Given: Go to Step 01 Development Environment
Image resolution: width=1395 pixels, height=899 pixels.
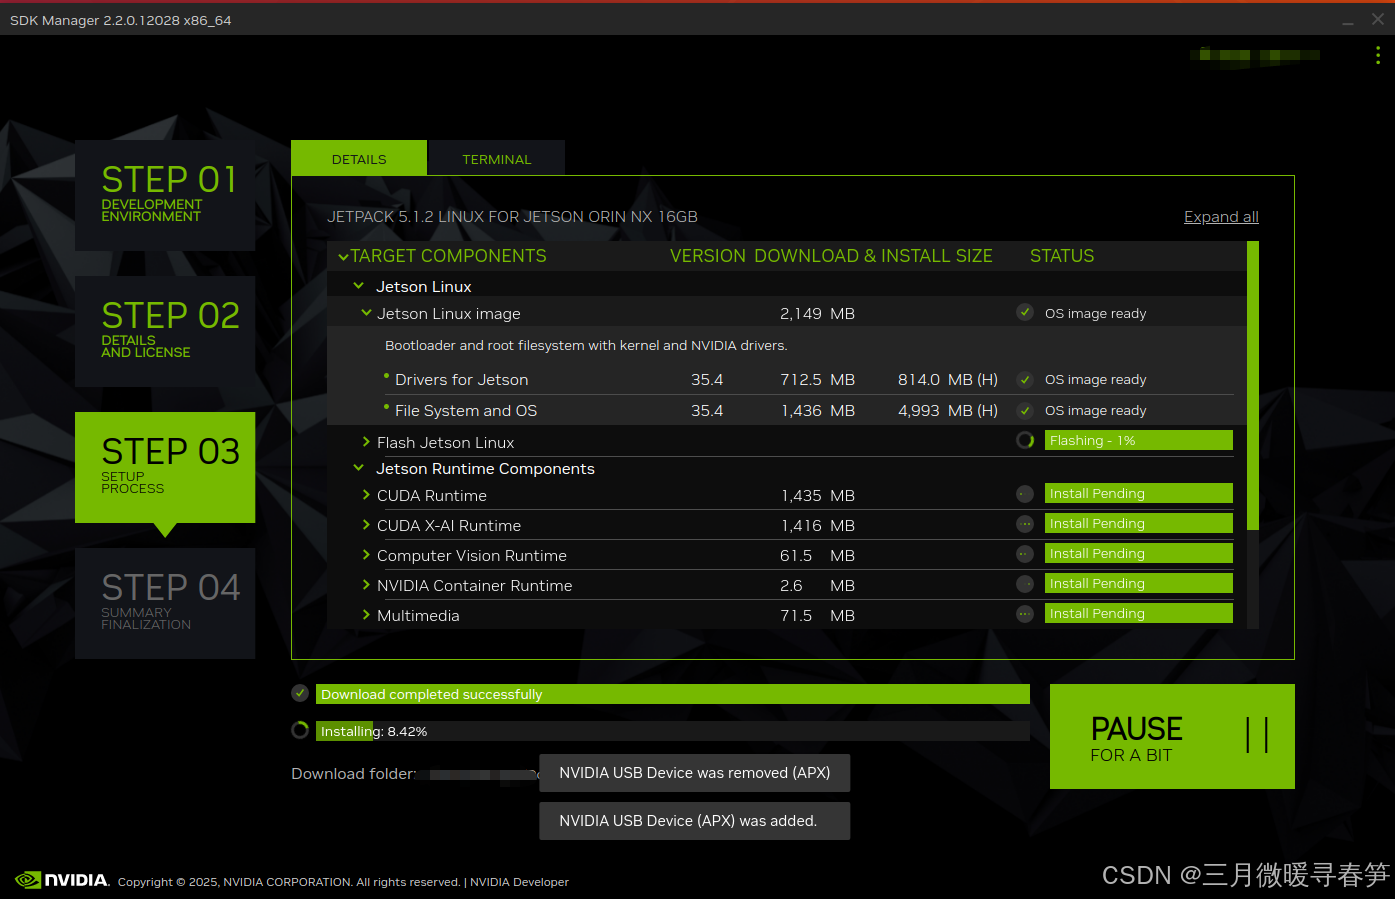Looking at the screenshot, I should tap(165, 195).
